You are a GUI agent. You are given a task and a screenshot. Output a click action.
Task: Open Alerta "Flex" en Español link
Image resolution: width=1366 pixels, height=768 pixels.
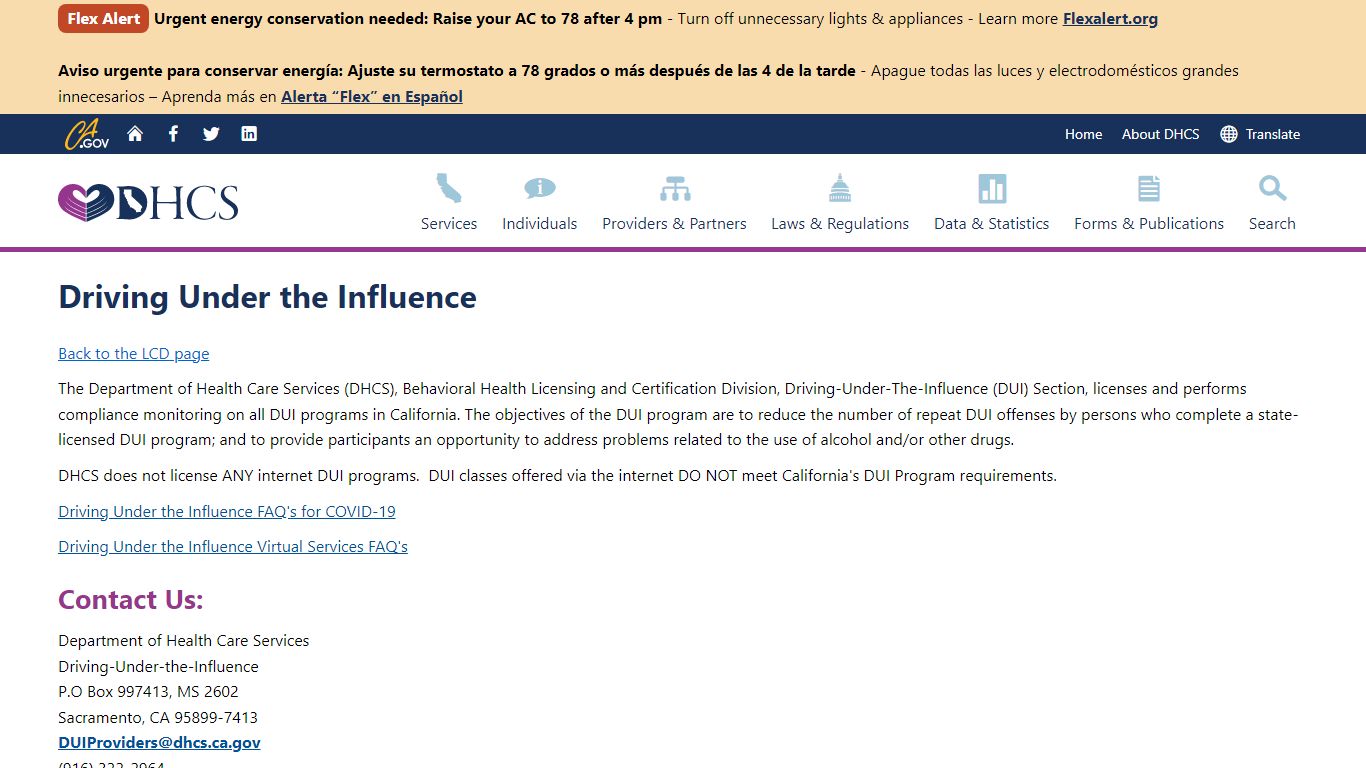372,97
